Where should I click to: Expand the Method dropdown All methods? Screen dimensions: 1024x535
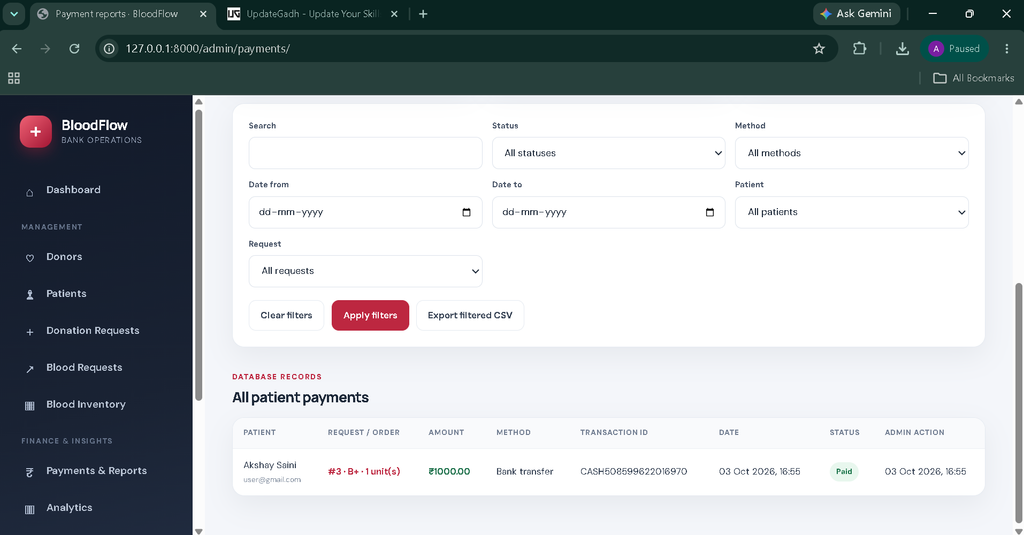(852, 153)
